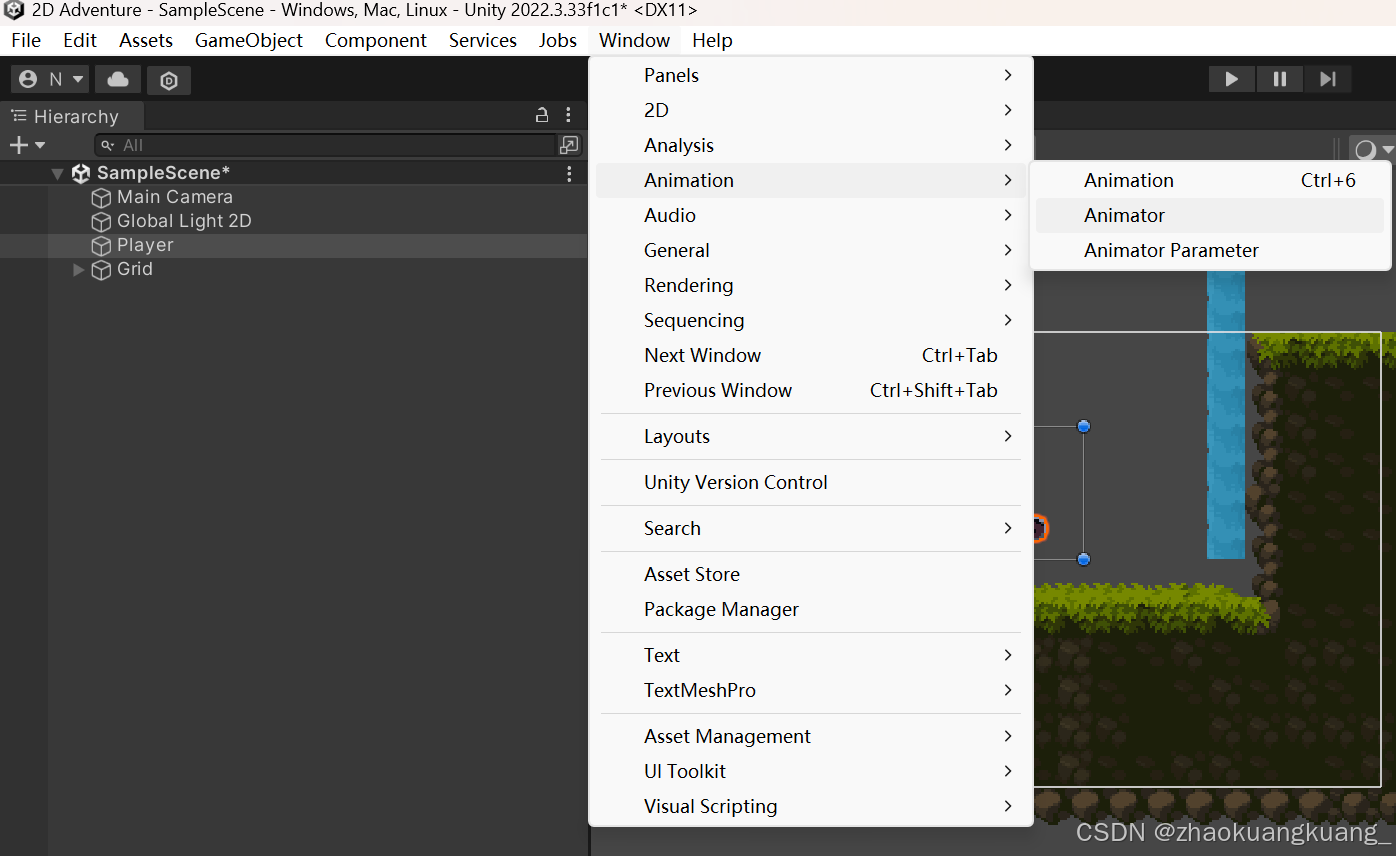Screen dimensions: 1396x856
Task: Open the Package Manager menu entry
Action: click(x=811, y=609)
